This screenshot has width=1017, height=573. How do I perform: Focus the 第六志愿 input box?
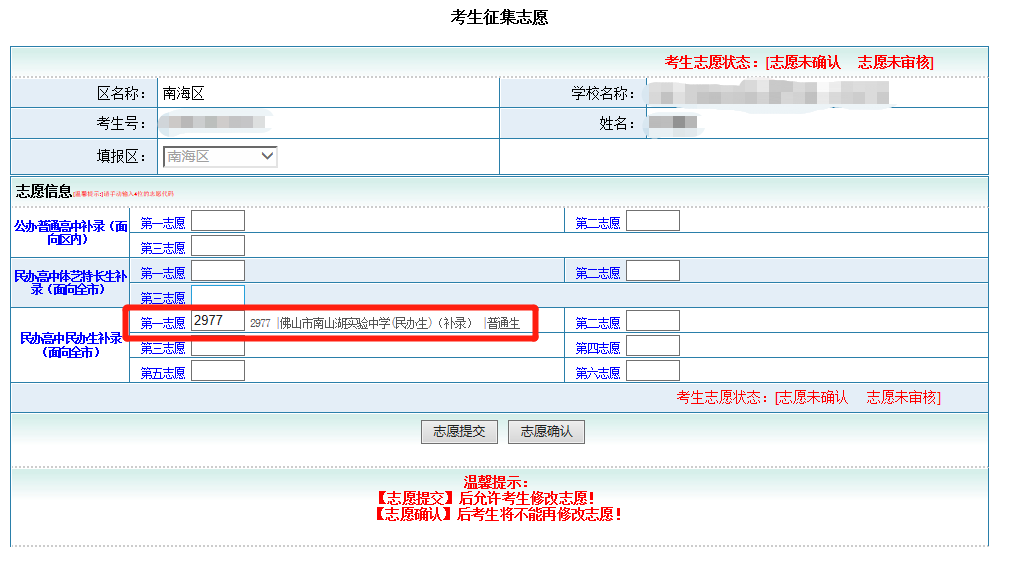652,371
